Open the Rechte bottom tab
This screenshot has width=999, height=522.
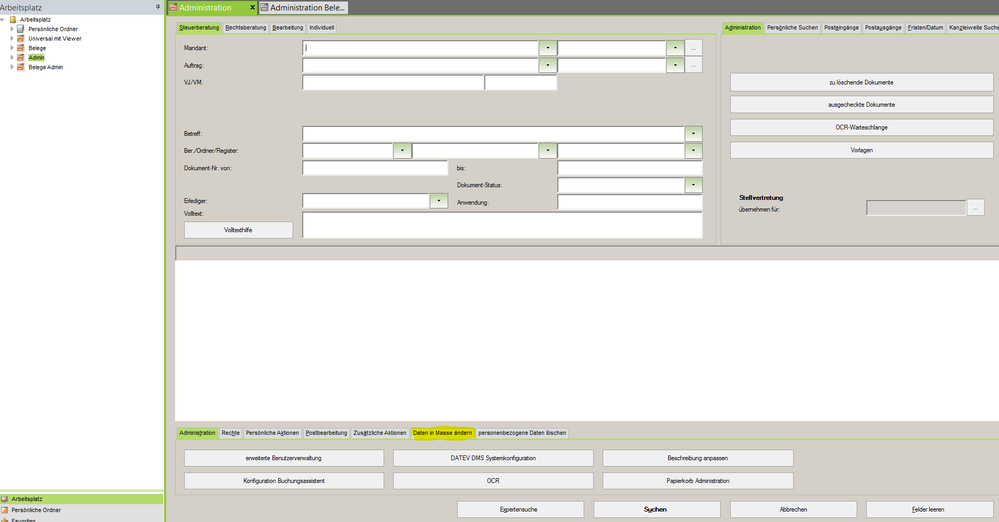[231, 433]
